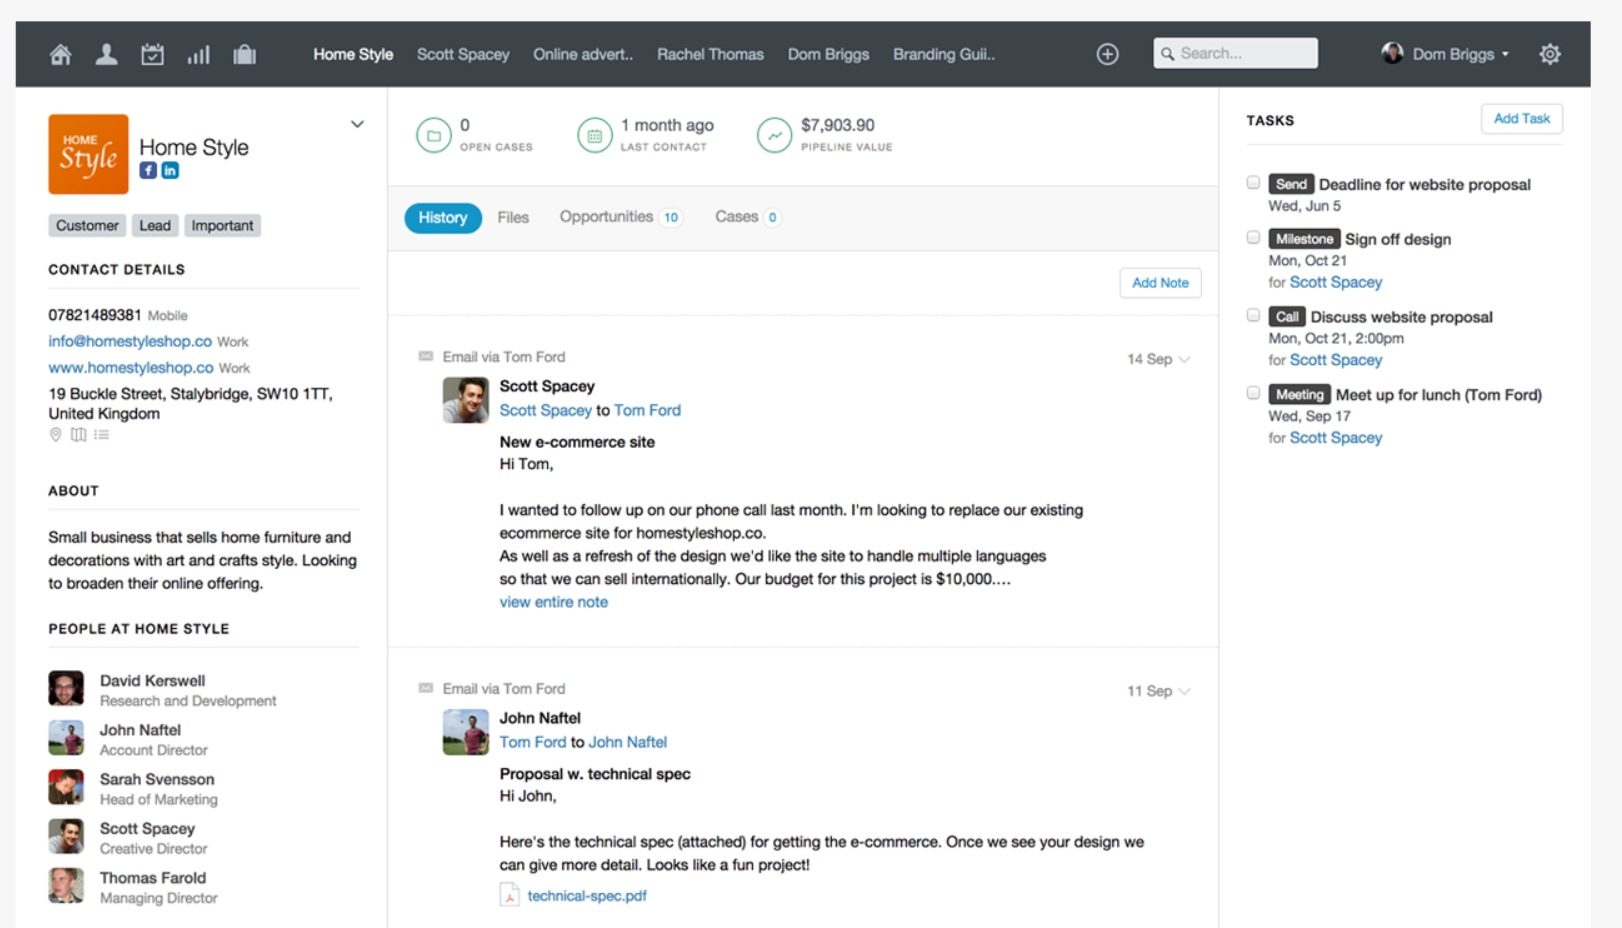Screen dimensions: 1622x928
Task: Open the sales pipeline bar chart icon
Action: 198,55
